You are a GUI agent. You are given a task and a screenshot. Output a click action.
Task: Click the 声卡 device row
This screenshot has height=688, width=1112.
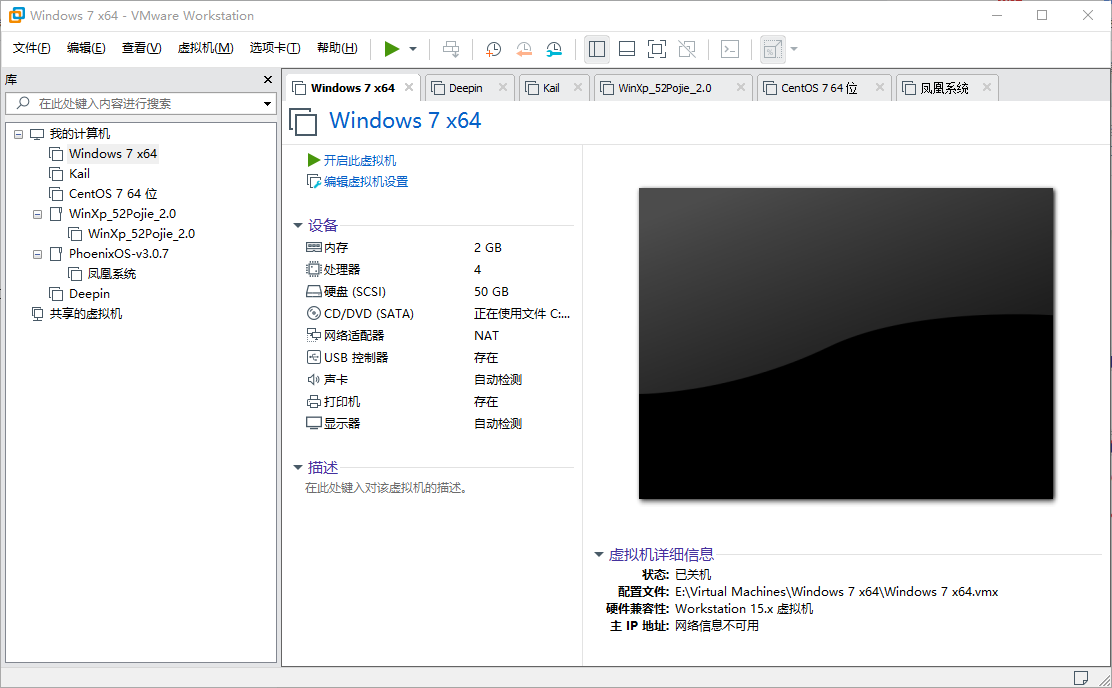tap(438, 379)
